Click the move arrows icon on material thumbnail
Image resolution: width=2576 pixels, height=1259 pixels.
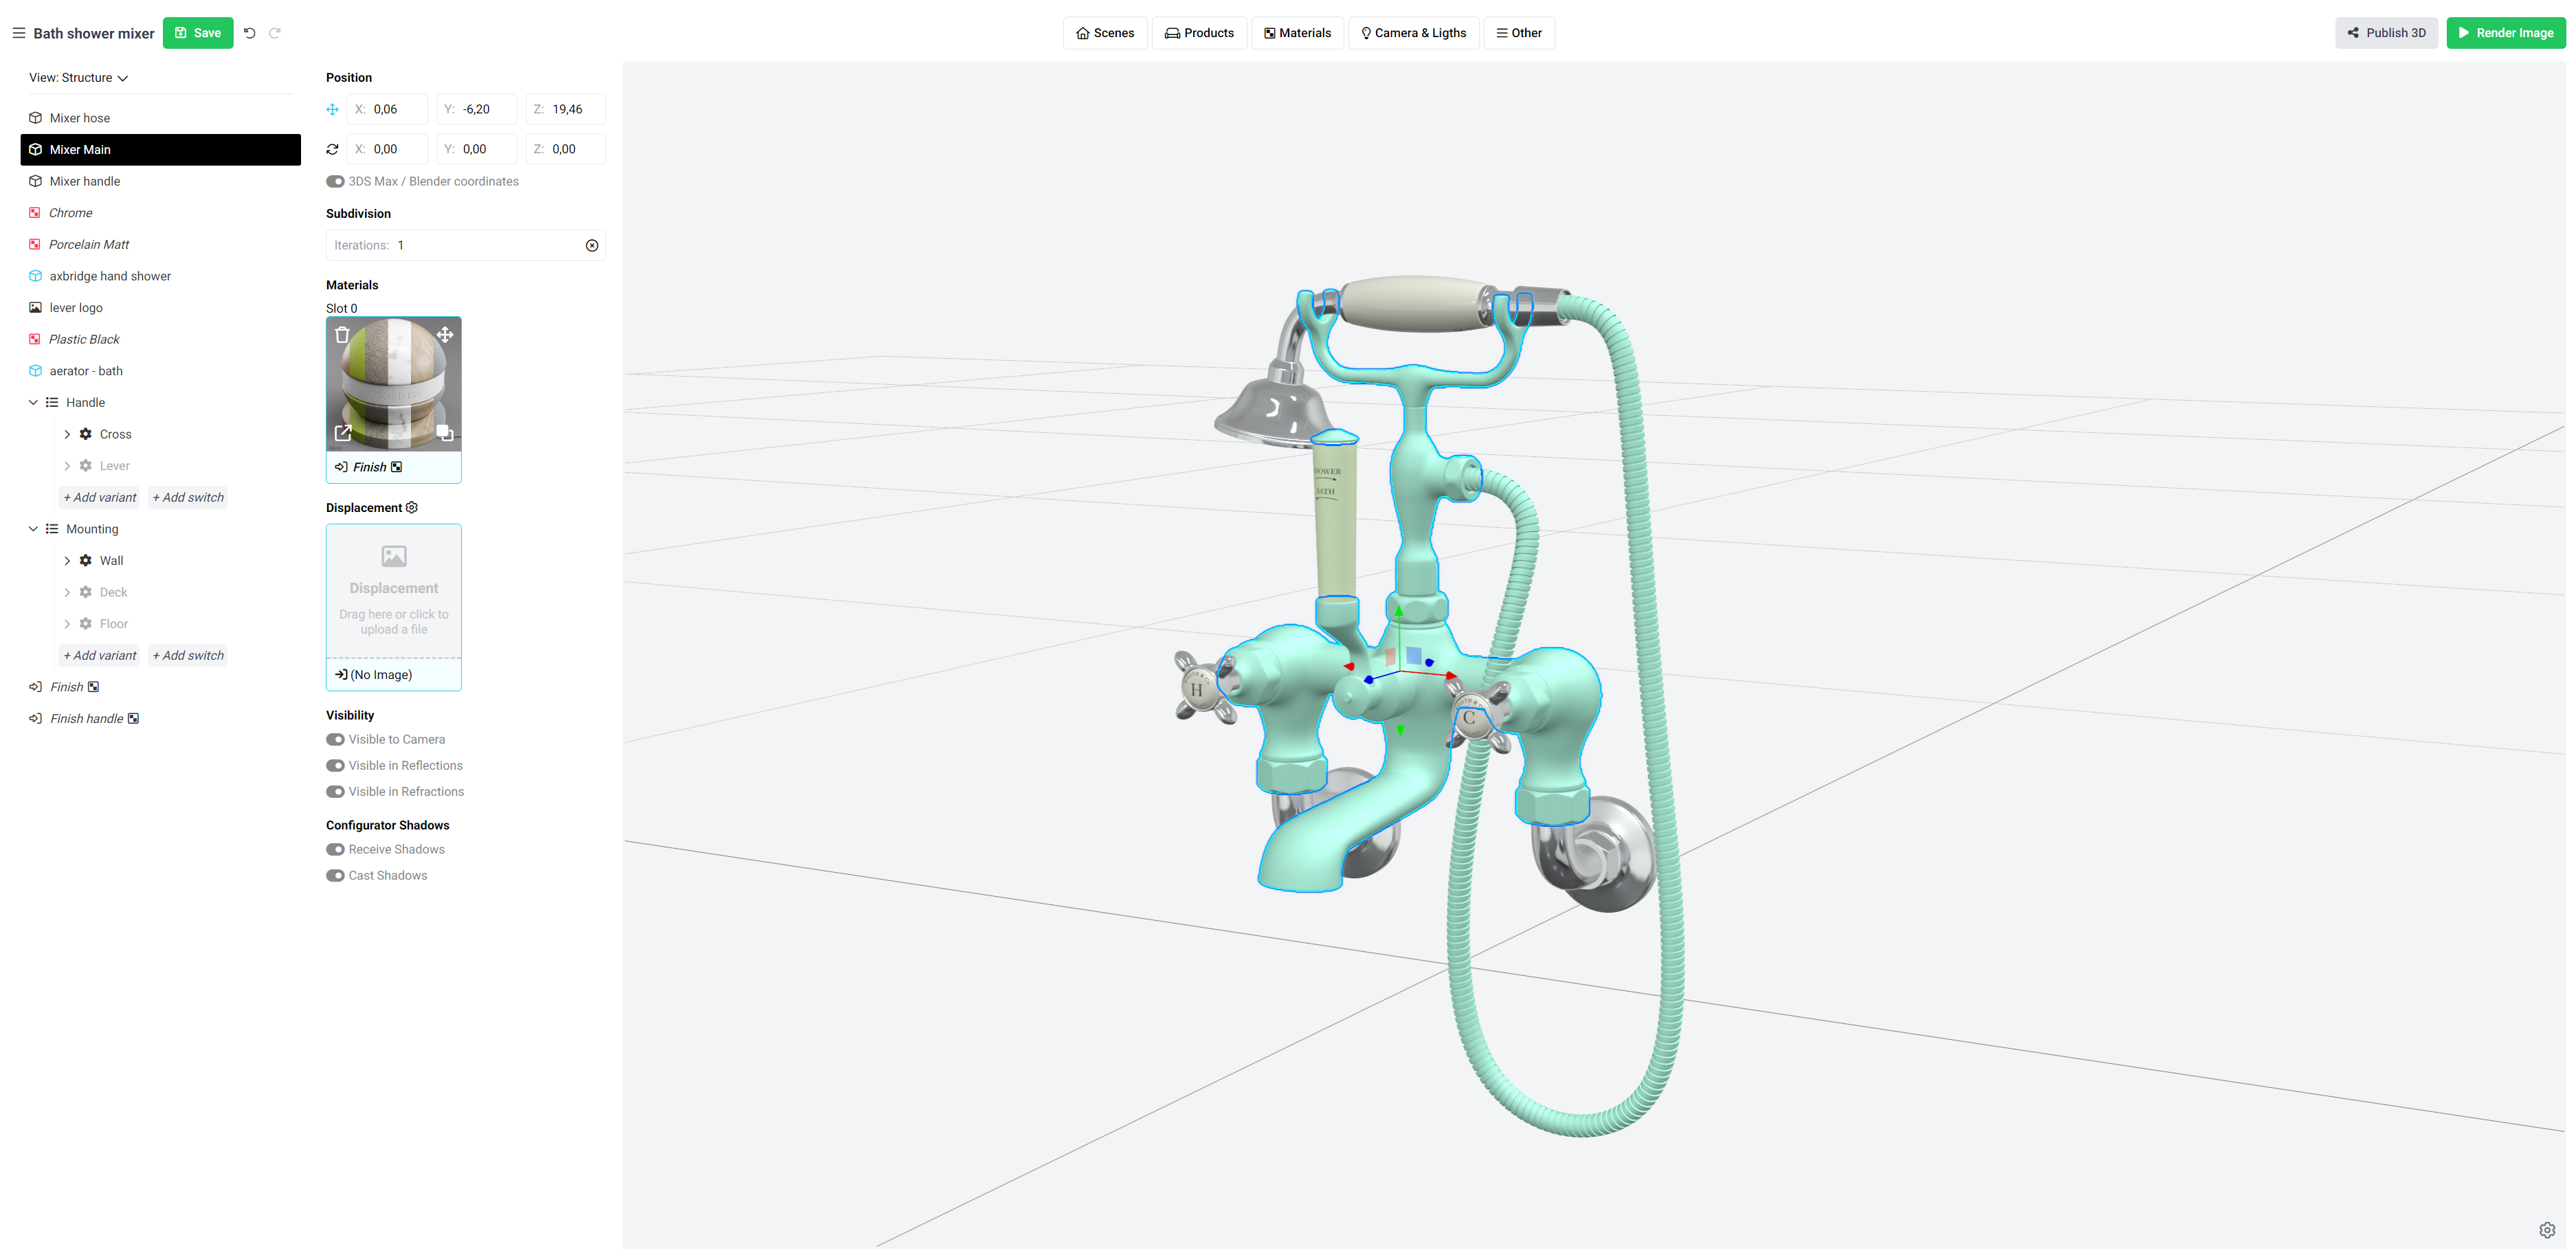click(x=445, y=335)
